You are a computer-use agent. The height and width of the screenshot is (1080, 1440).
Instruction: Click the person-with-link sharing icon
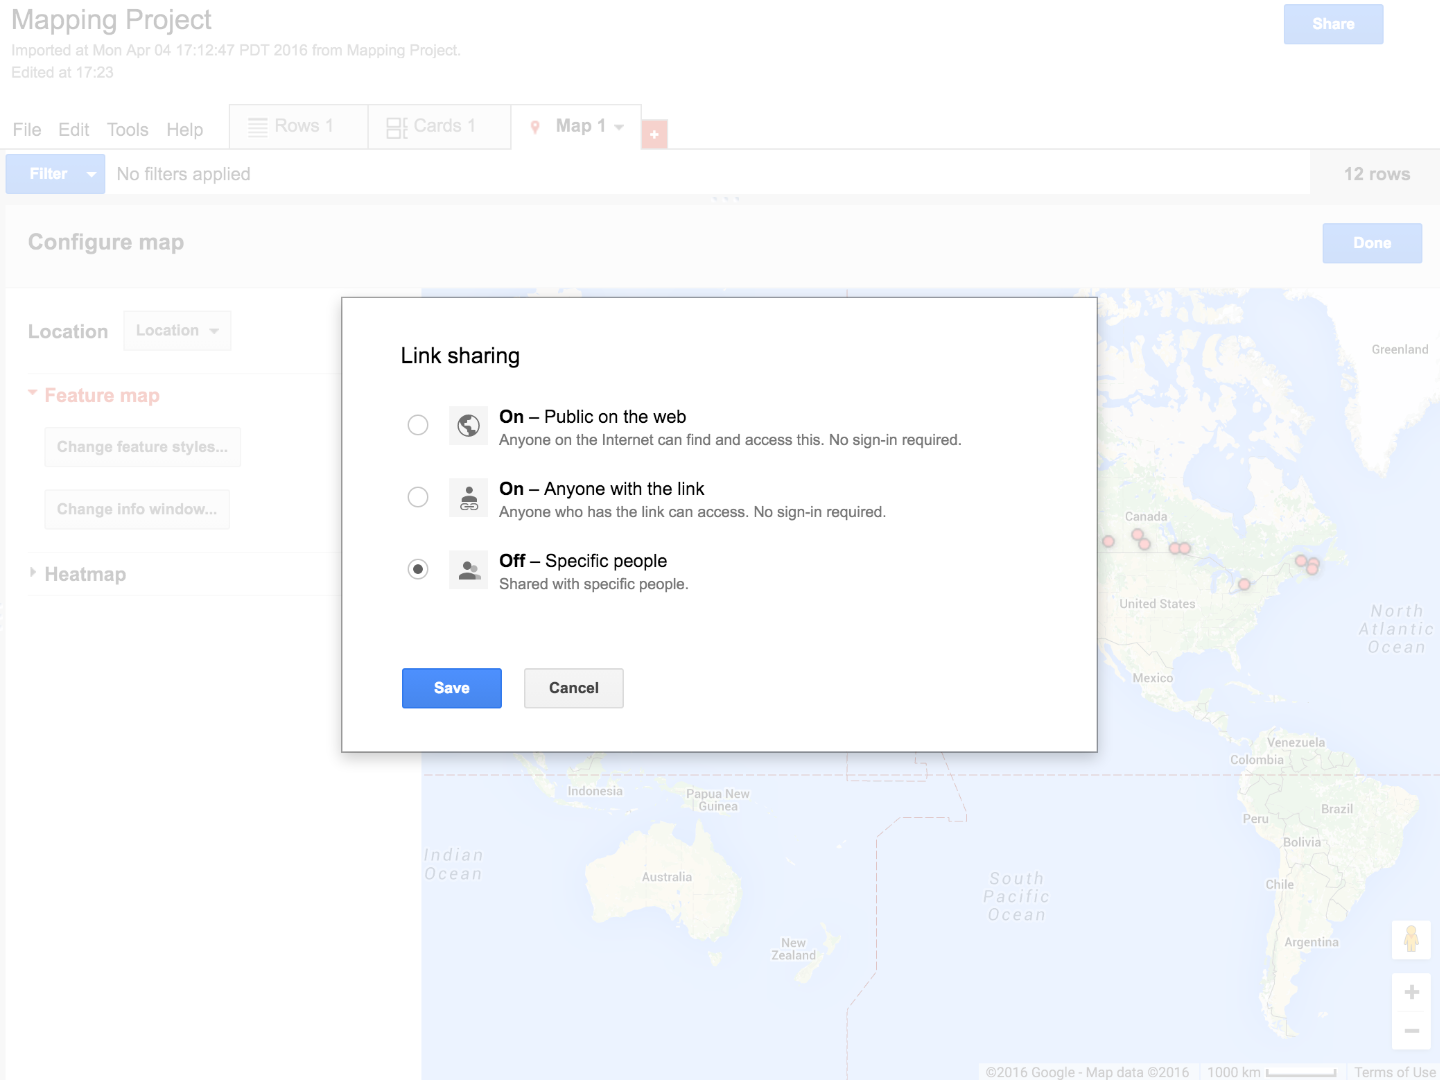coord(468,497)
